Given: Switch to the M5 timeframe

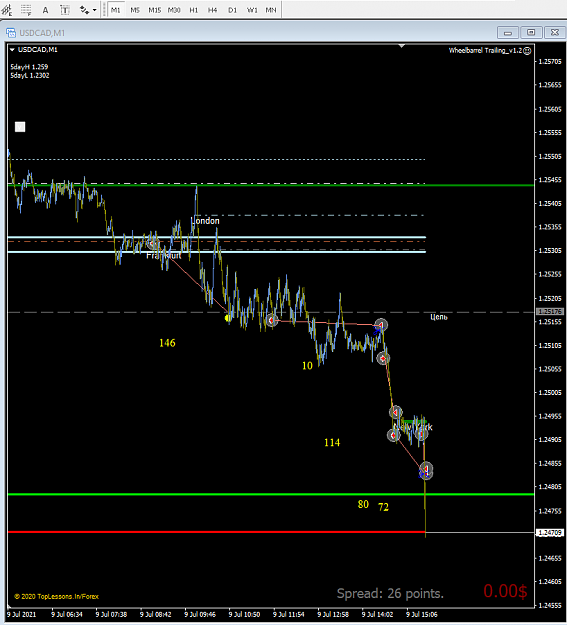Looking at the screenshot, I should click(x=135, y=10).
